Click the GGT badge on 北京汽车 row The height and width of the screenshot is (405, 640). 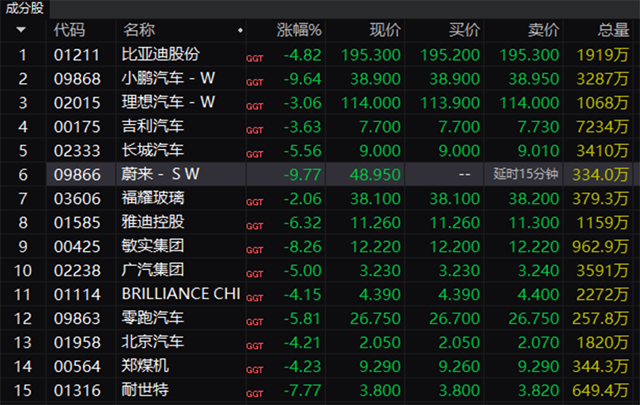click(x=255, y=346)
